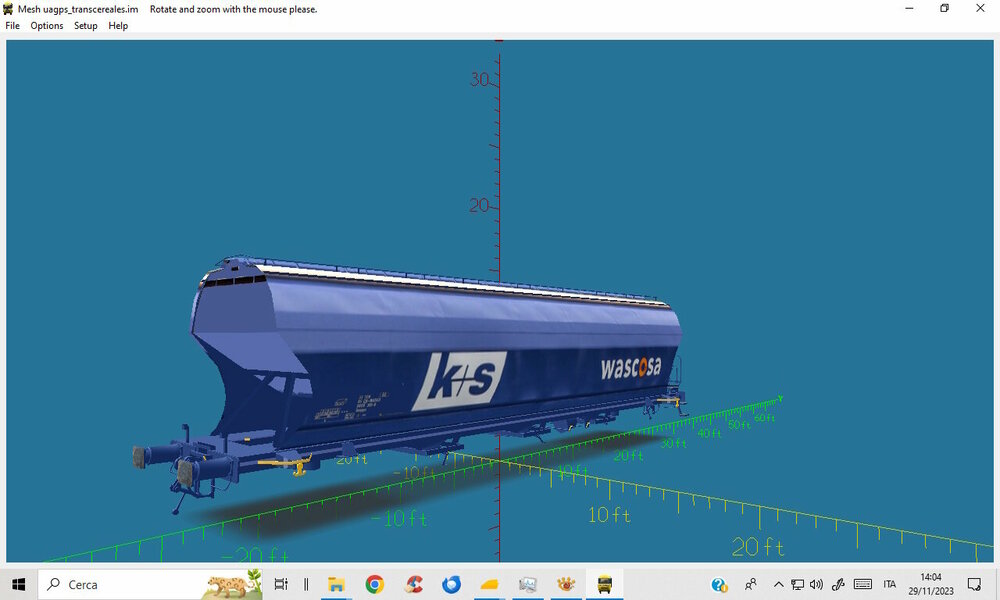The image size is (1000, 600).
Task: Open CCleaner from the taskbar
Action: [x=413, y=584]
